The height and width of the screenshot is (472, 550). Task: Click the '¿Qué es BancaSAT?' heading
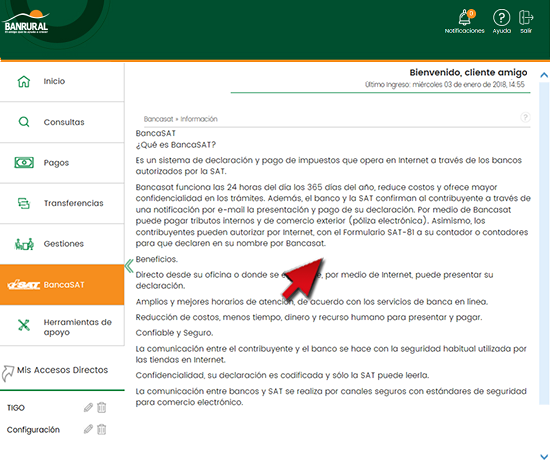[176, 145]
